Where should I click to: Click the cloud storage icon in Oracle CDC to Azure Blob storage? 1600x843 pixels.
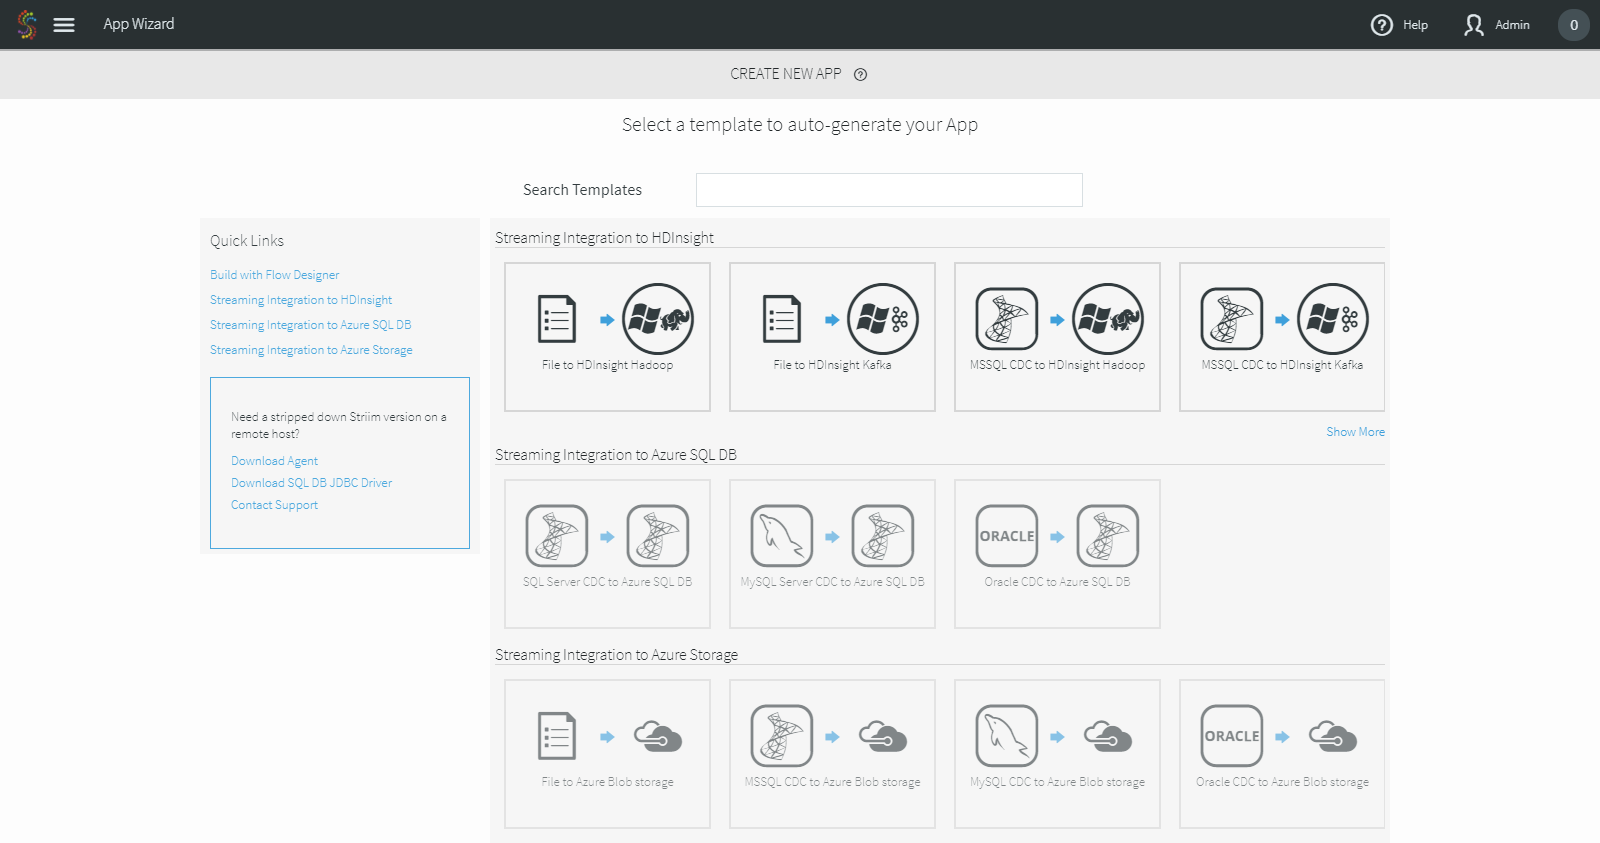pyautogui.click(x=1333, y=736)
